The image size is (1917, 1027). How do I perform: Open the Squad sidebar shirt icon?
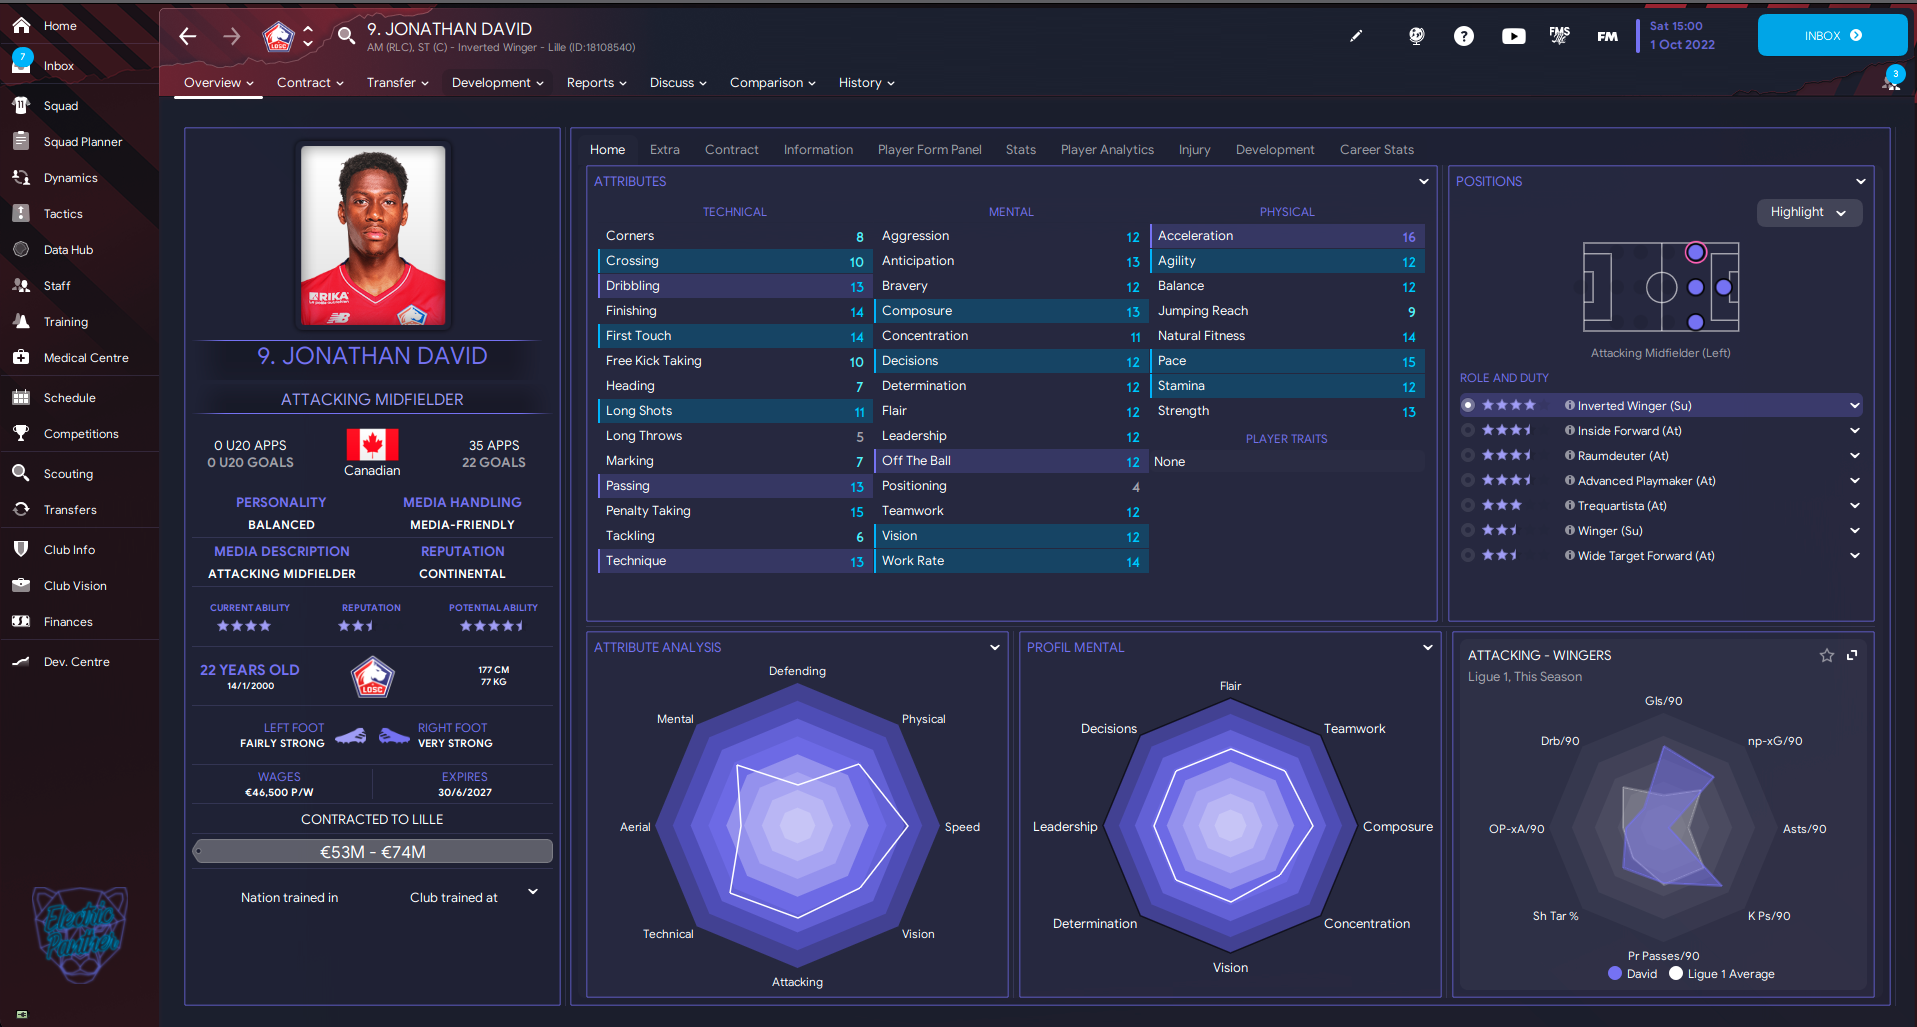pos(21,105)
